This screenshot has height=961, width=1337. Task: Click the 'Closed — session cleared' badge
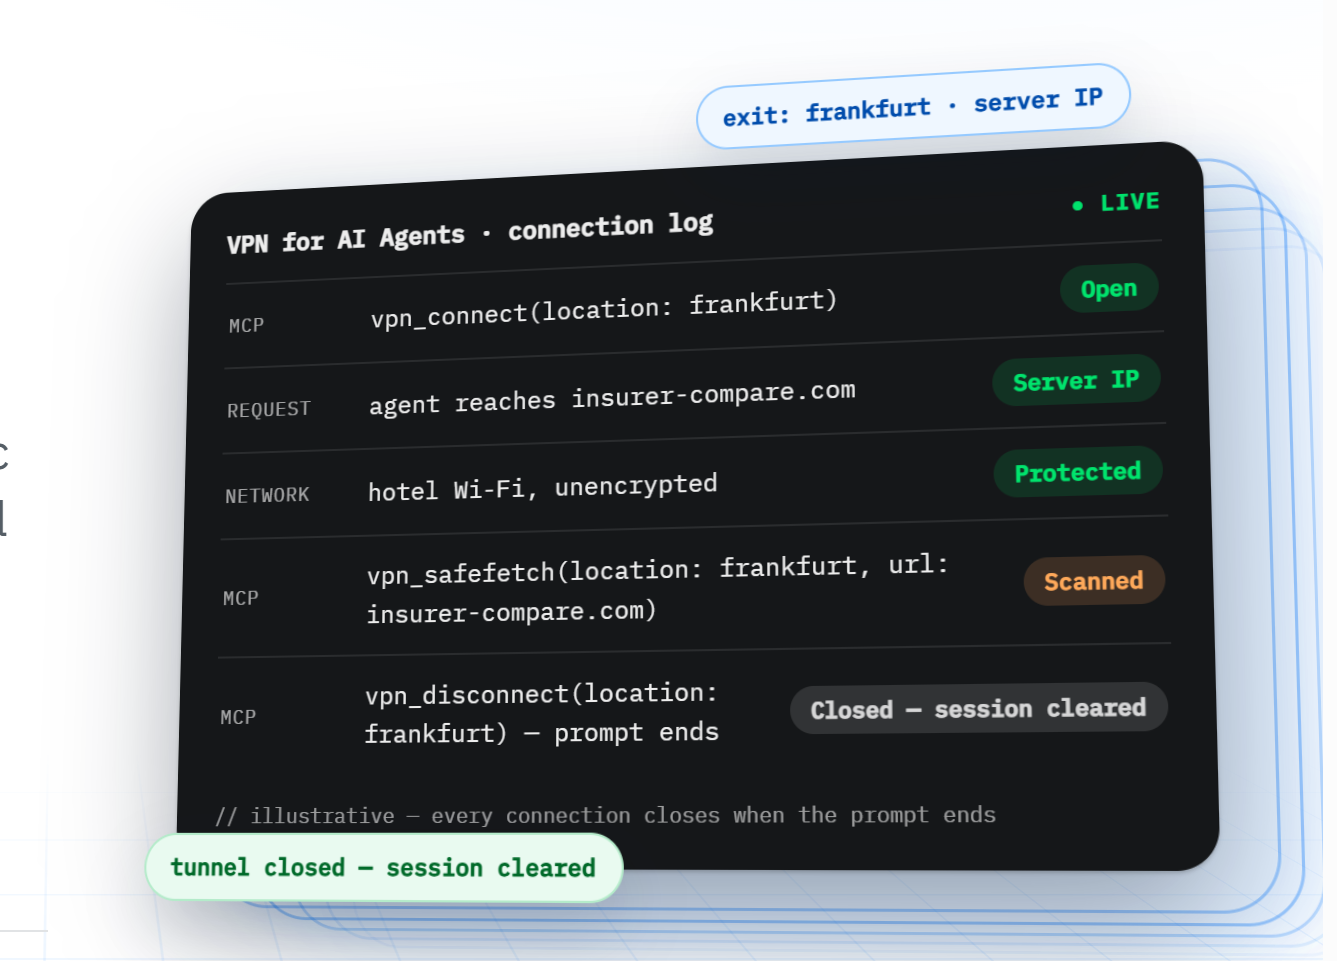979,708
